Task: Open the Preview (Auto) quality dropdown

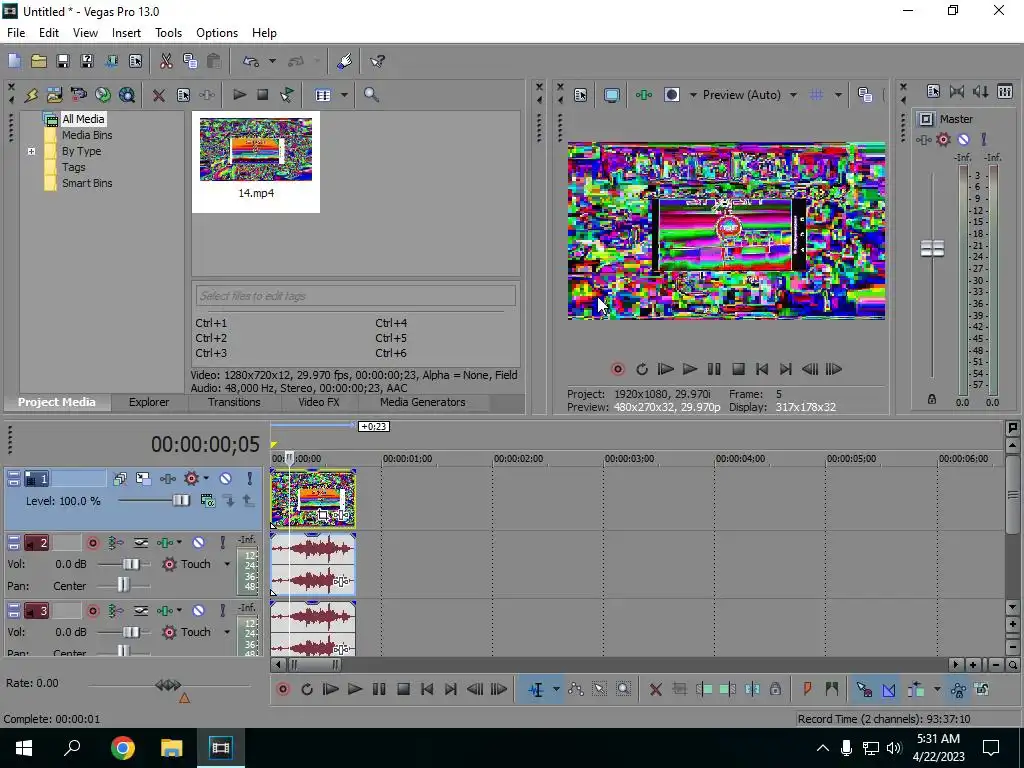Action: 793,95
